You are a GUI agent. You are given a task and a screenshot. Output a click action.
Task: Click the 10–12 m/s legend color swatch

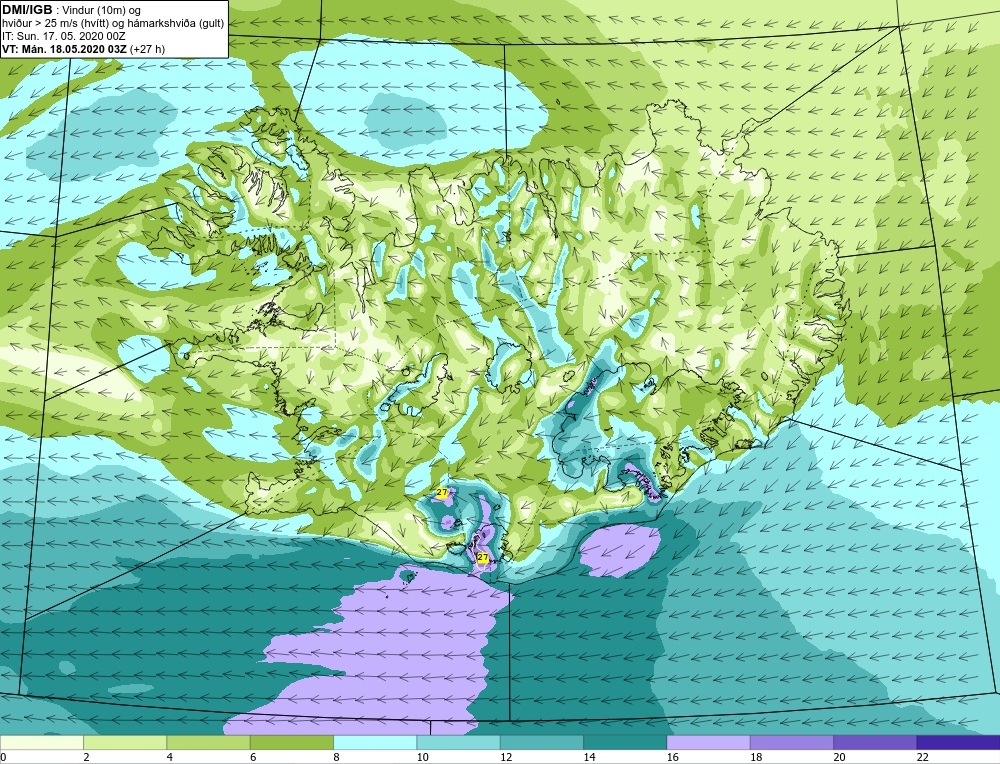point(459,742)
